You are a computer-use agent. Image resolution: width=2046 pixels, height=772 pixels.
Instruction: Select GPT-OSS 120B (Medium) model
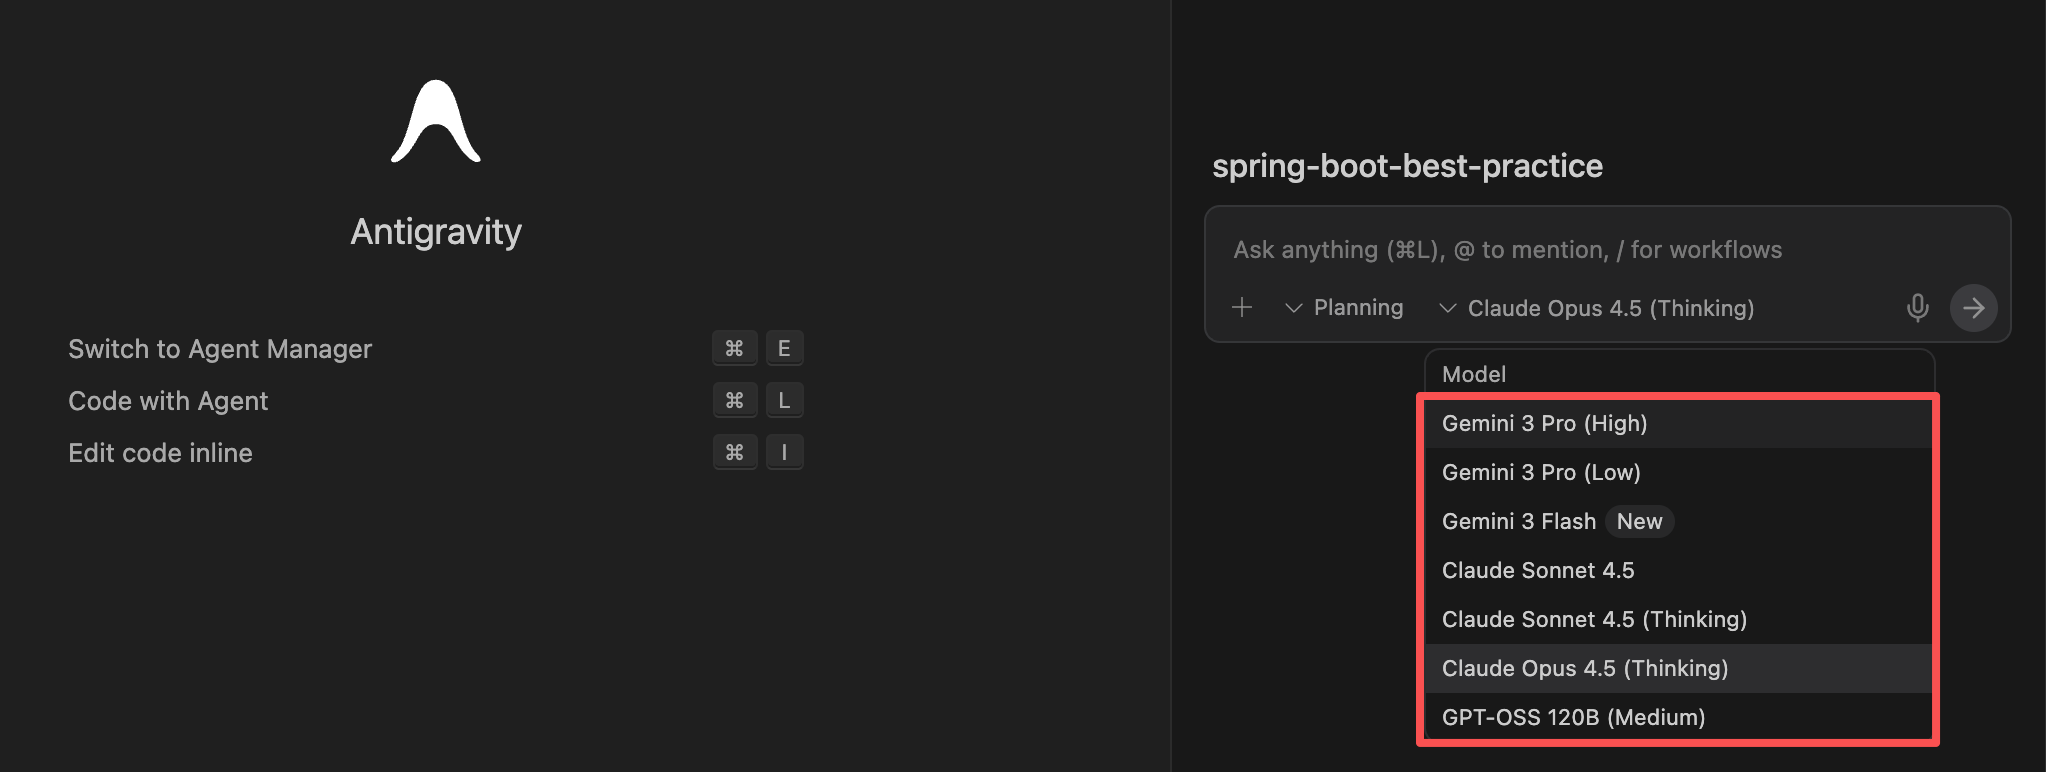[1573, 717]
